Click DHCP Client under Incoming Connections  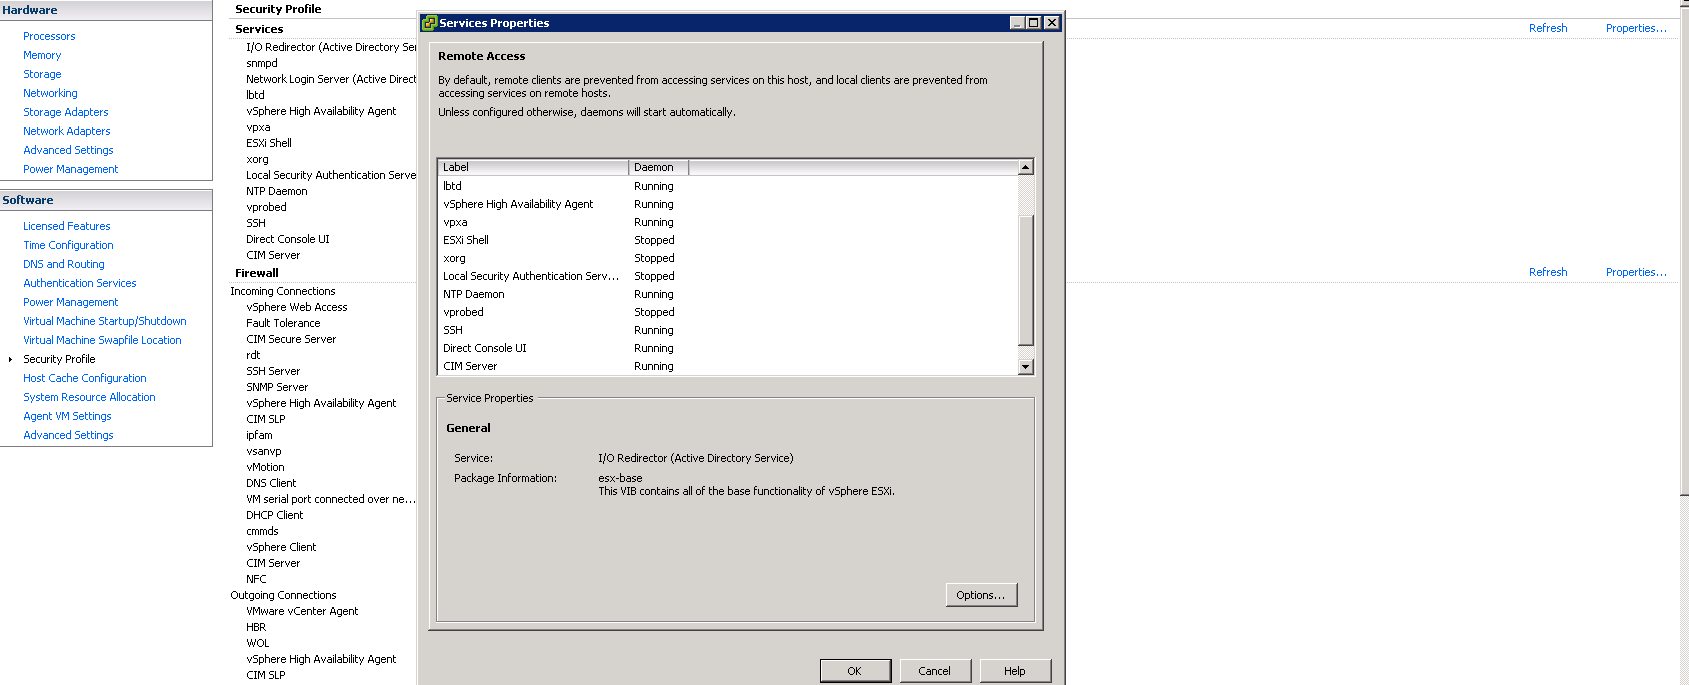point(275,515)
